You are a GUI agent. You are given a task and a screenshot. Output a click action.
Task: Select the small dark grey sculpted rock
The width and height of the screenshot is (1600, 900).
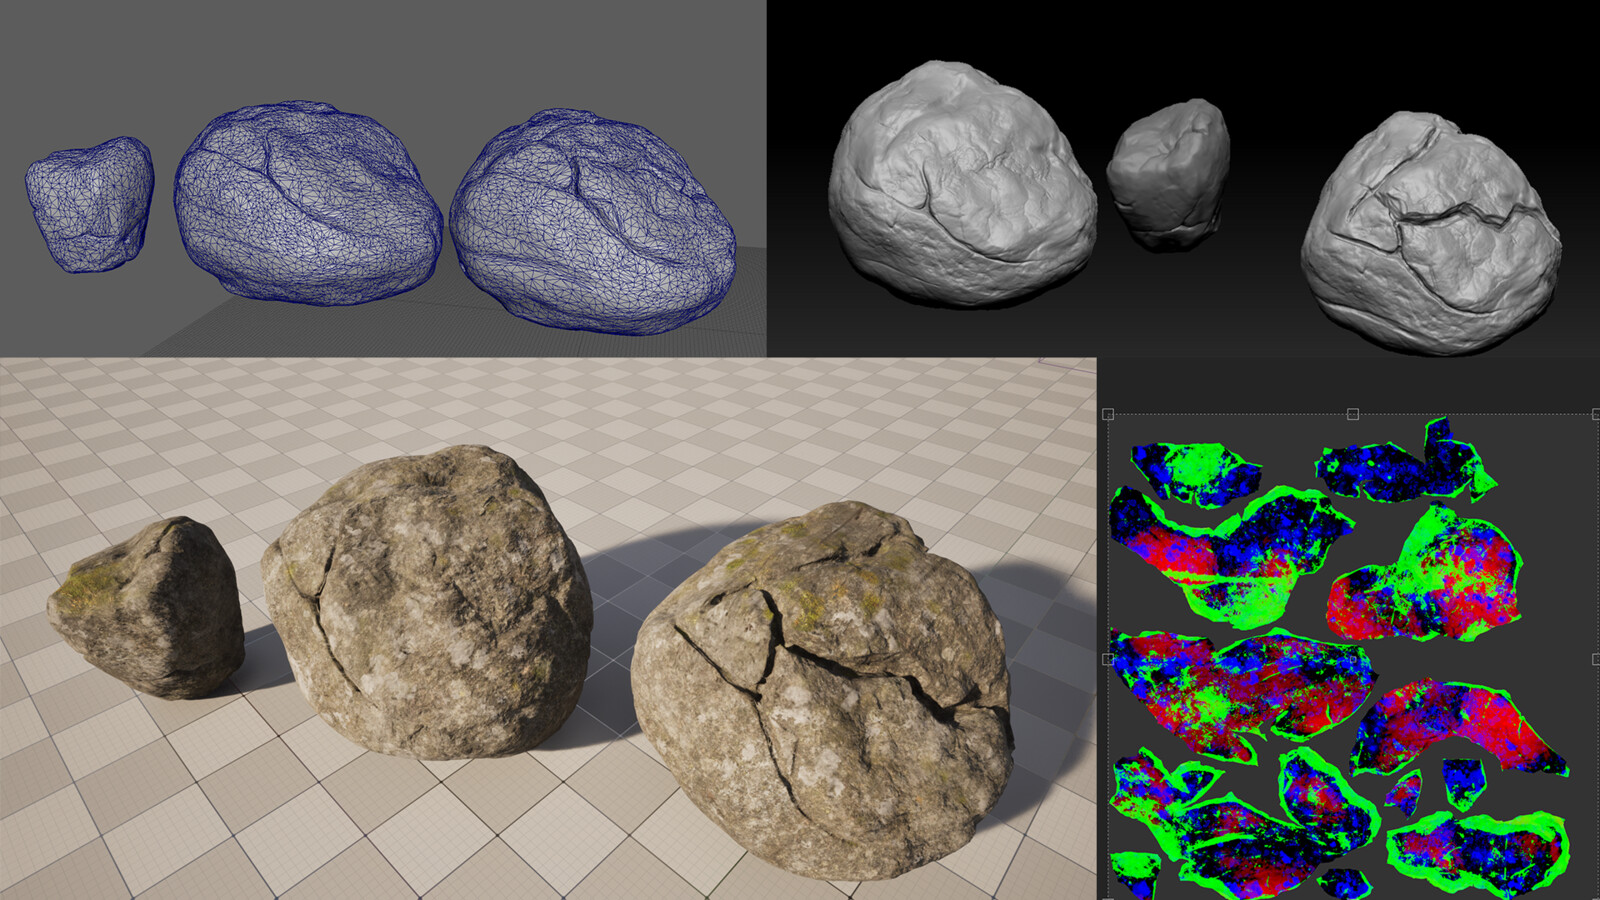(x=1168, y=174)
